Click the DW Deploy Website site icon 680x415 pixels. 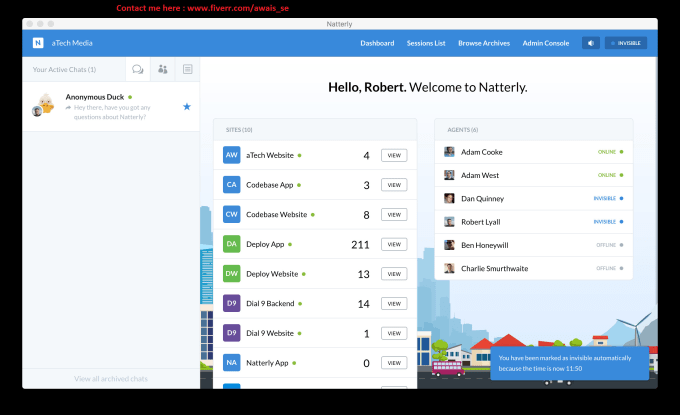[x=232, y=274]
